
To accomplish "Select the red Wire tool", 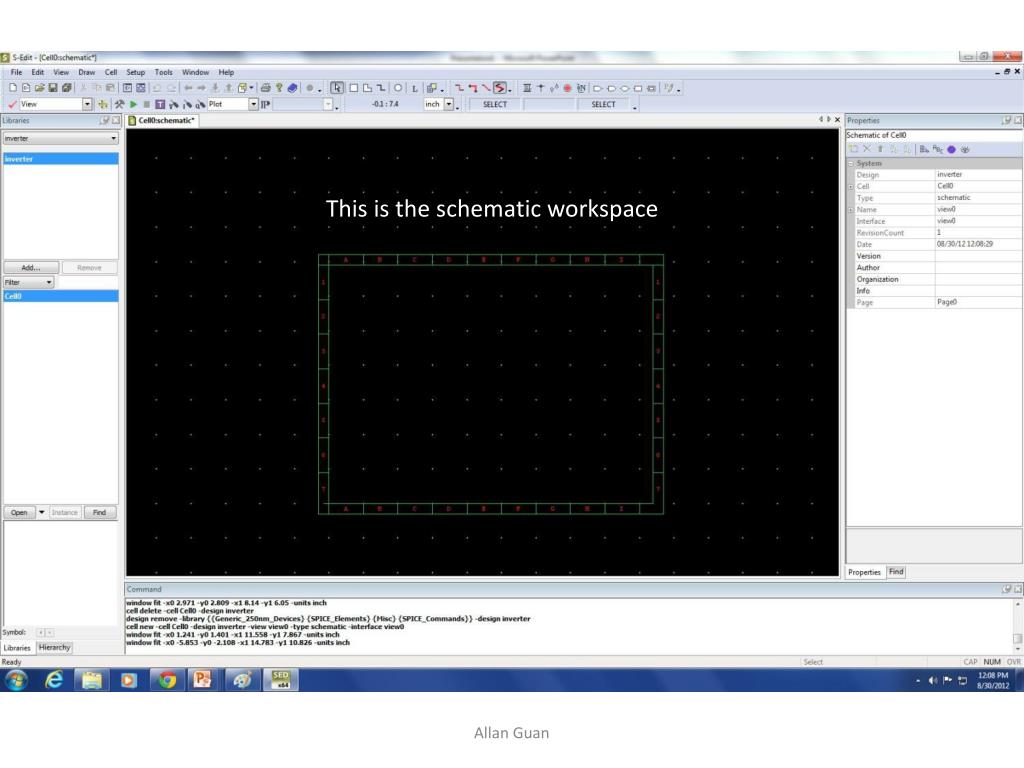I will pos(459,88).
